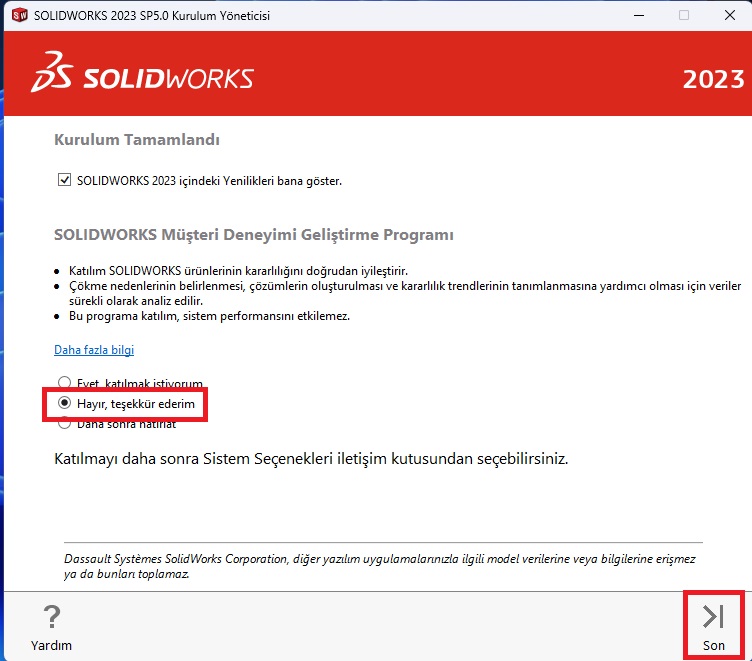Pick the Daha sonra hatırlat option

click(x=65, y=423)
